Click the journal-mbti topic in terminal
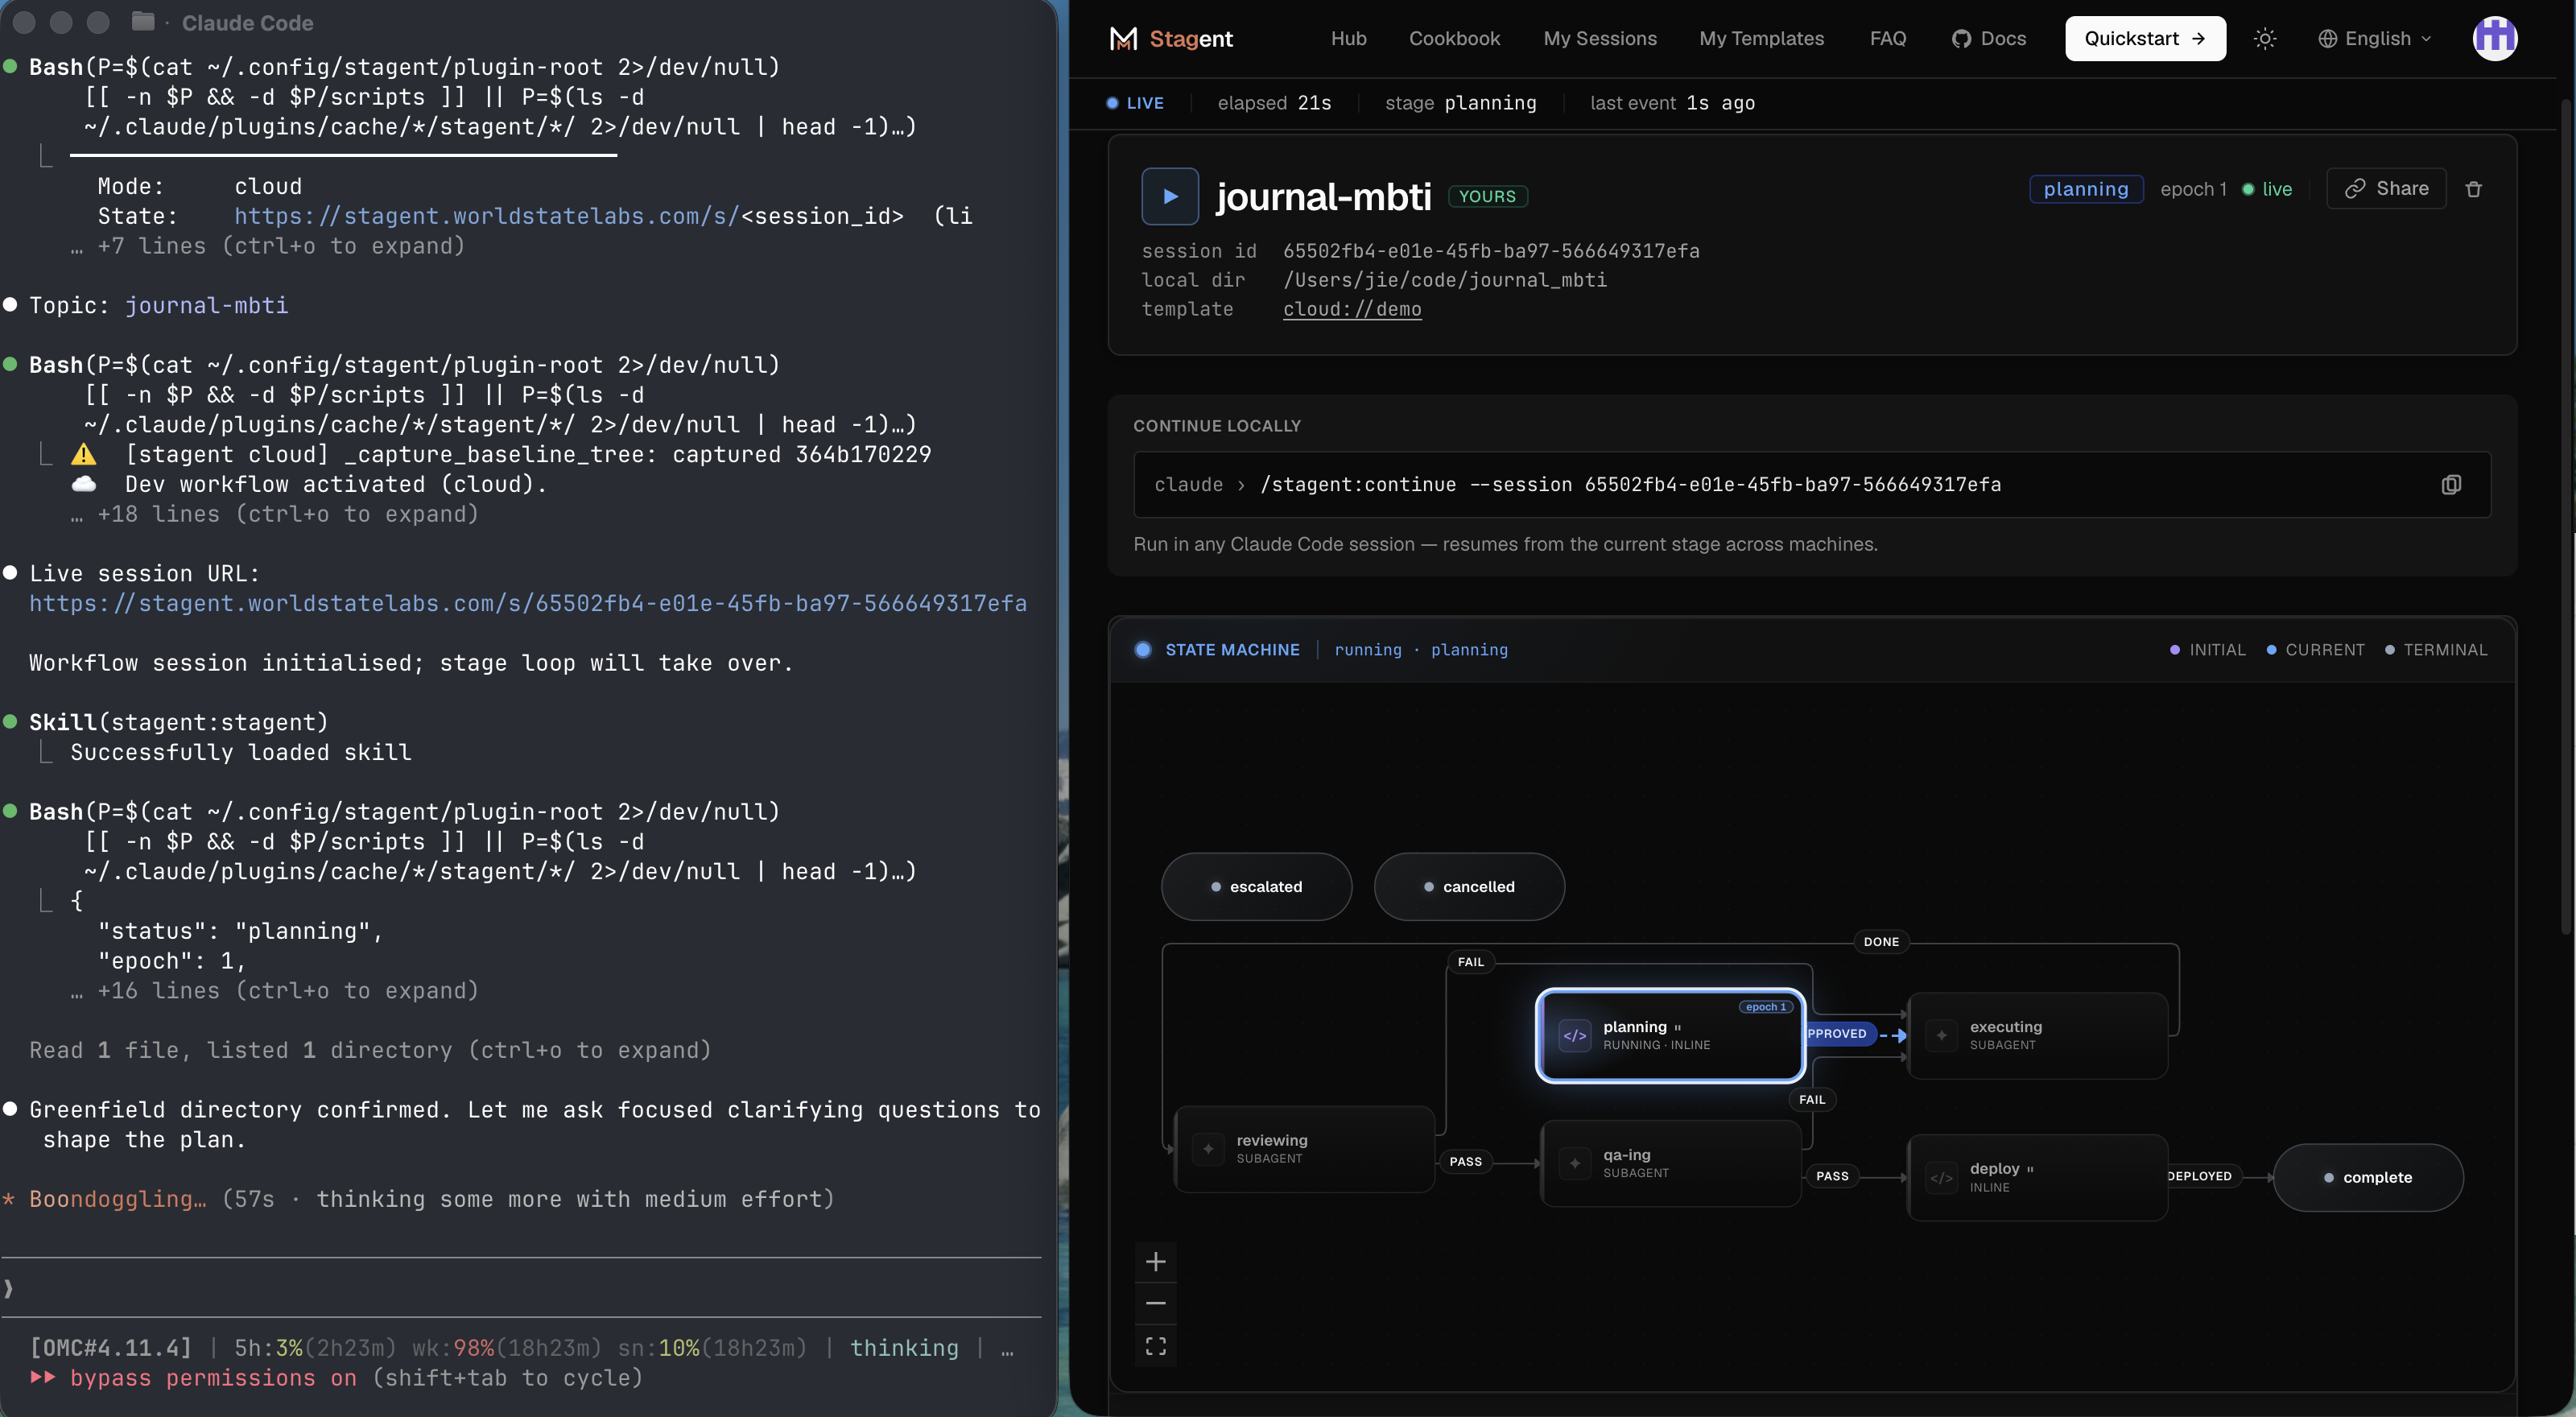The height and width of the screenshot is (1417, 2576). pyautogui.click(x=206, y=305)
